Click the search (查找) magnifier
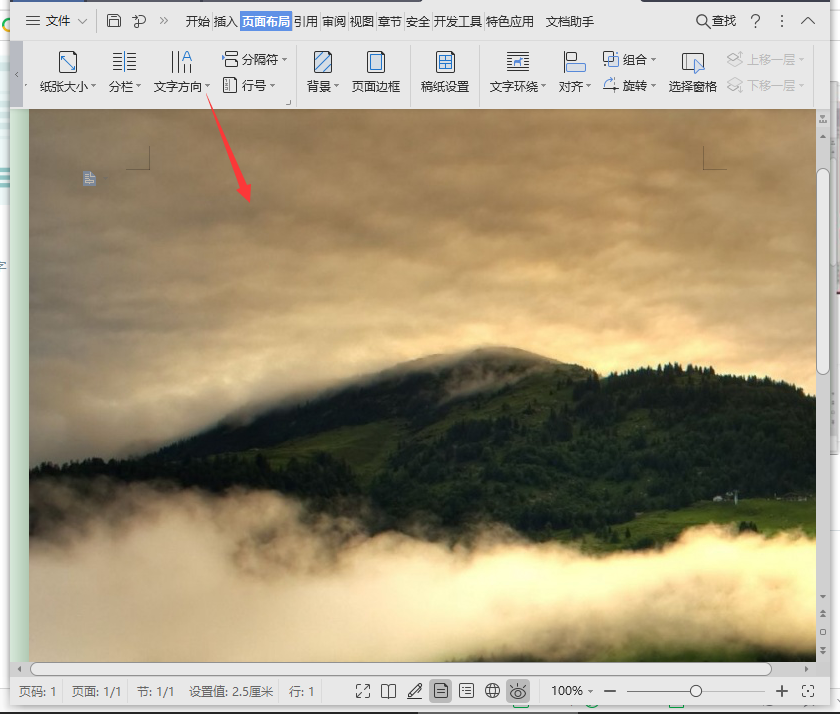This screenshot has height=714, width=840. tap(702, 21)
